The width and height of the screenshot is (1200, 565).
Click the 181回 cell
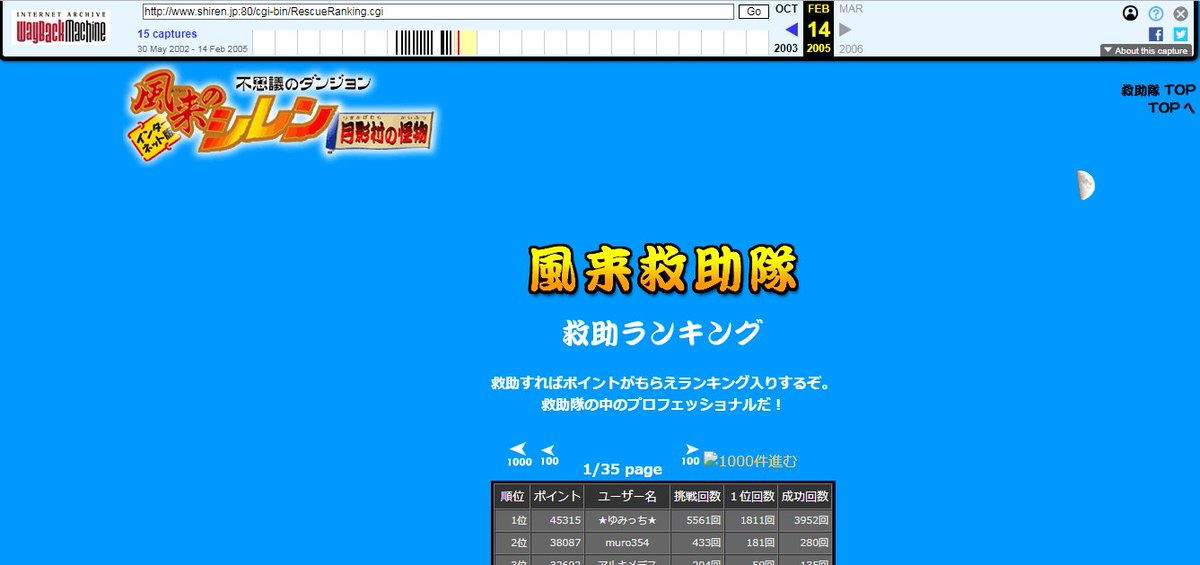751,543
